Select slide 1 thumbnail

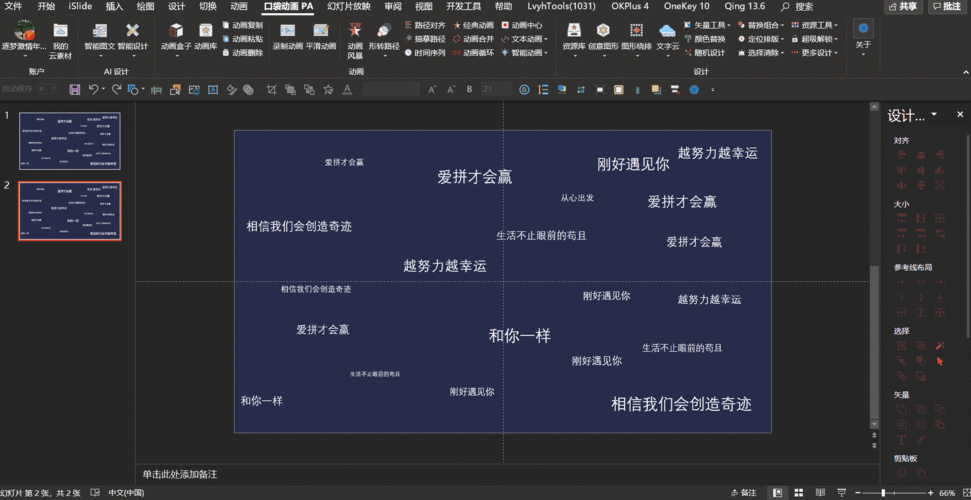click(69, 141)
